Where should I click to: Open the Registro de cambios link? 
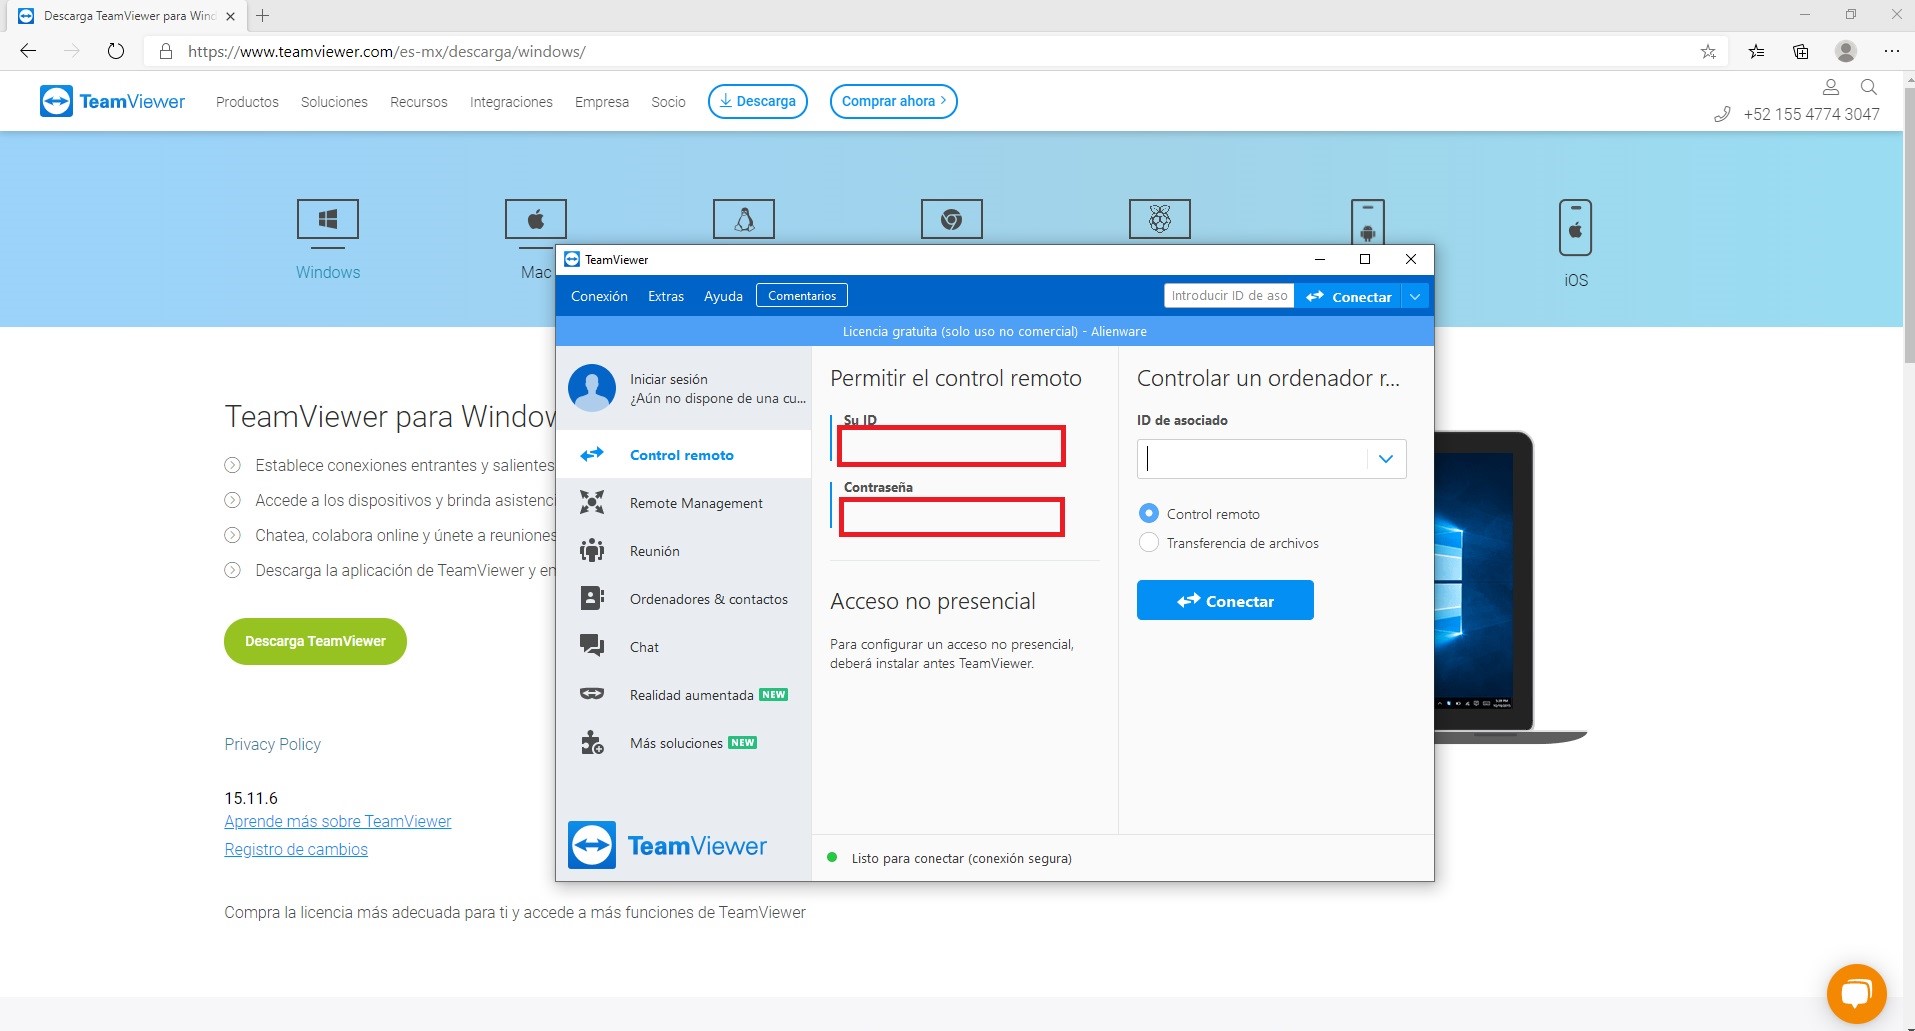pyautogui.click(x=296, y=849)
